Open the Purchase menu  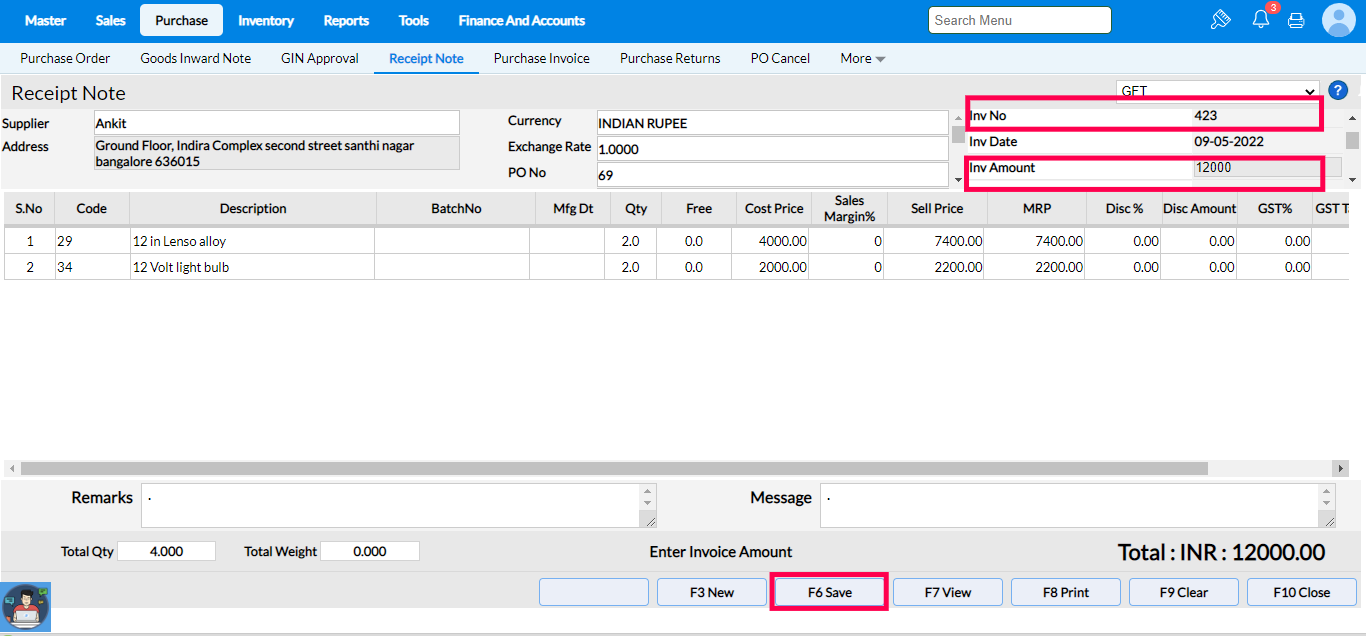[181, 20]
